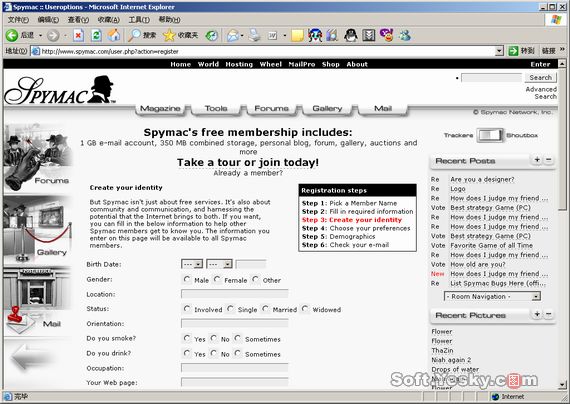This screenshot has width=570, height=404.
Task: Open Forward button history dropdown arrow
Action: pyautogui.click(x=65, y=36)
